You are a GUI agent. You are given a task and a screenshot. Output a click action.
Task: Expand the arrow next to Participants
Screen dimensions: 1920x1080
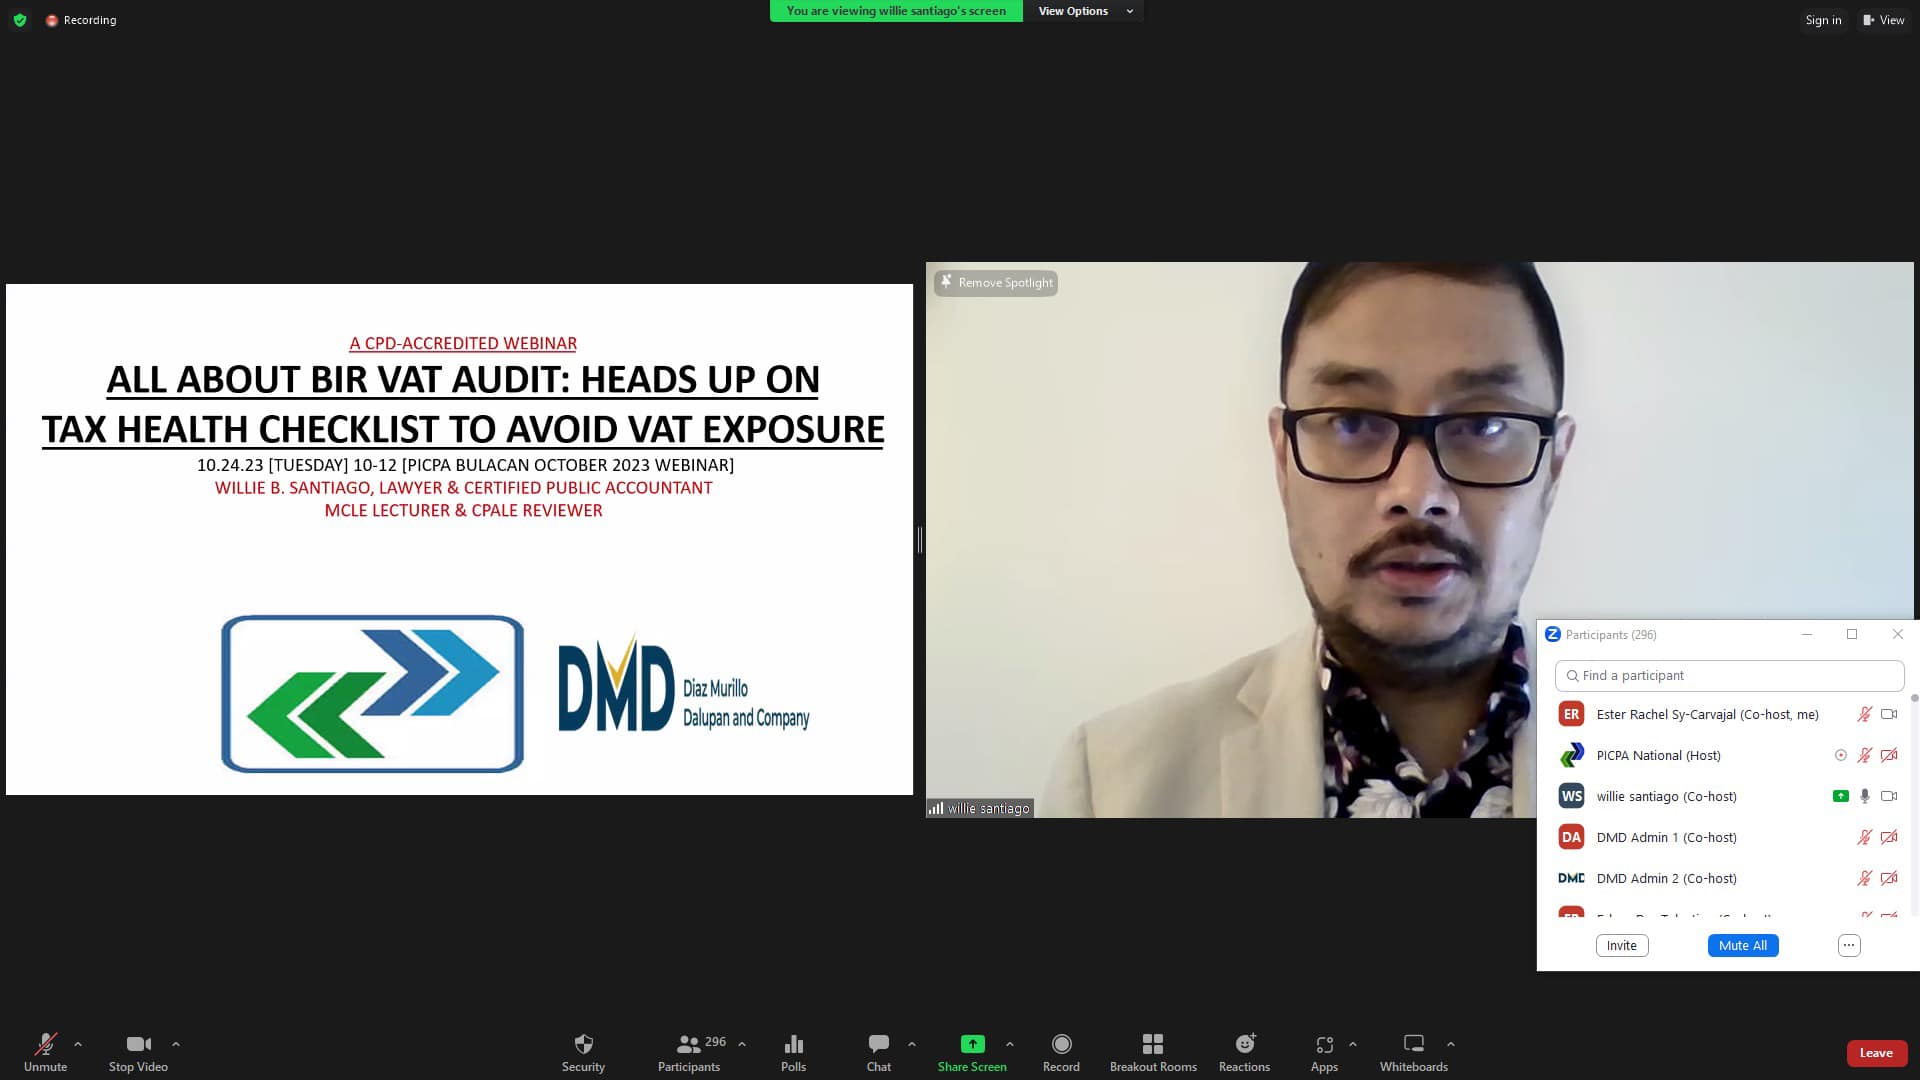click(x=742, y=1044)
